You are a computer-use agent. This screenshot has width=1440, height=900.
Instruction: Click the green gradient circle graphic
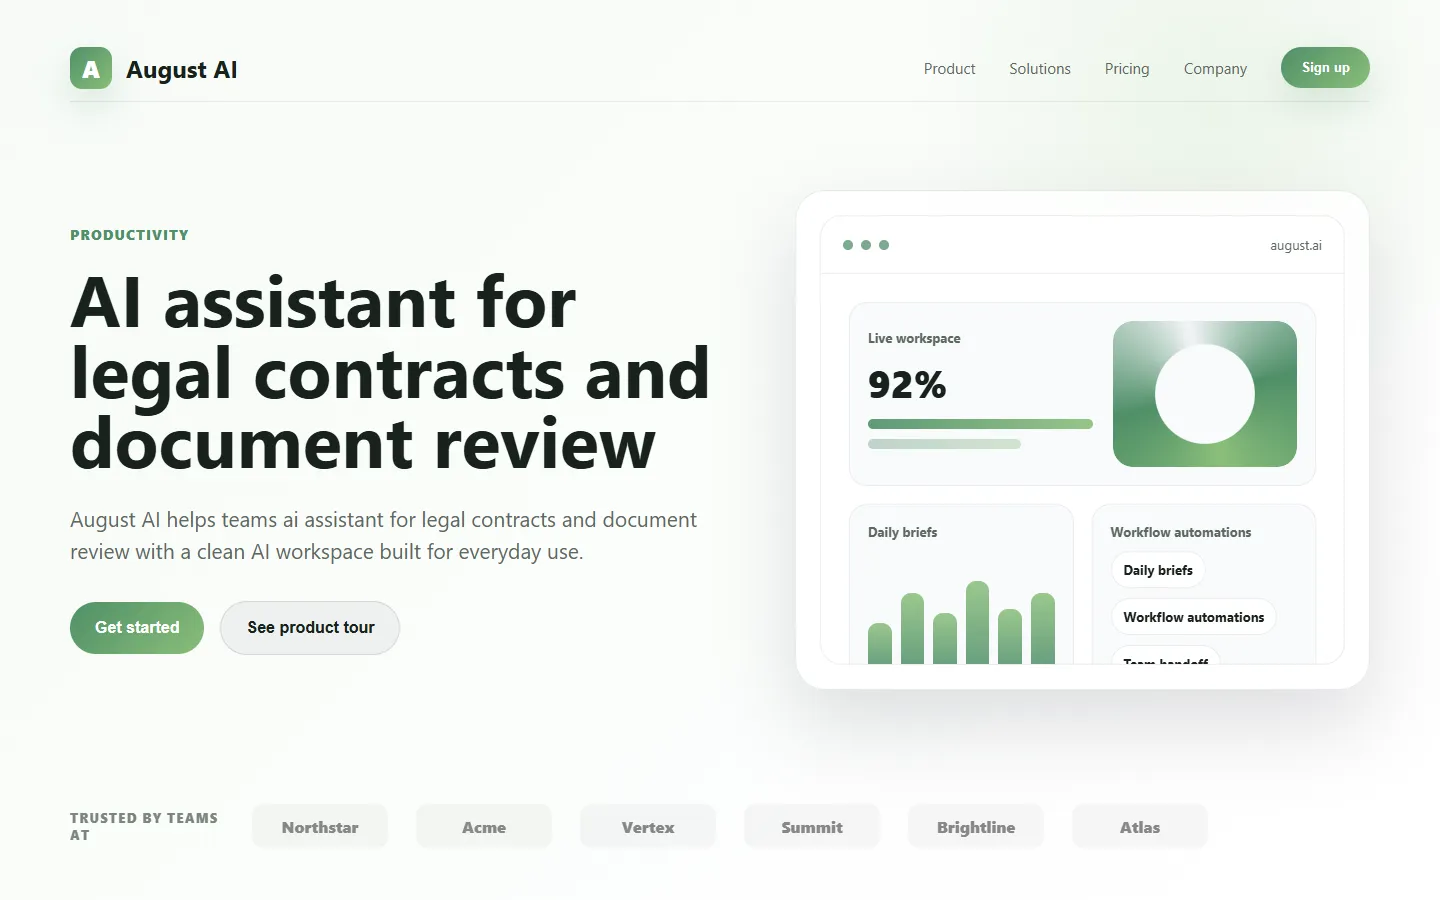tap(1205, 394)
